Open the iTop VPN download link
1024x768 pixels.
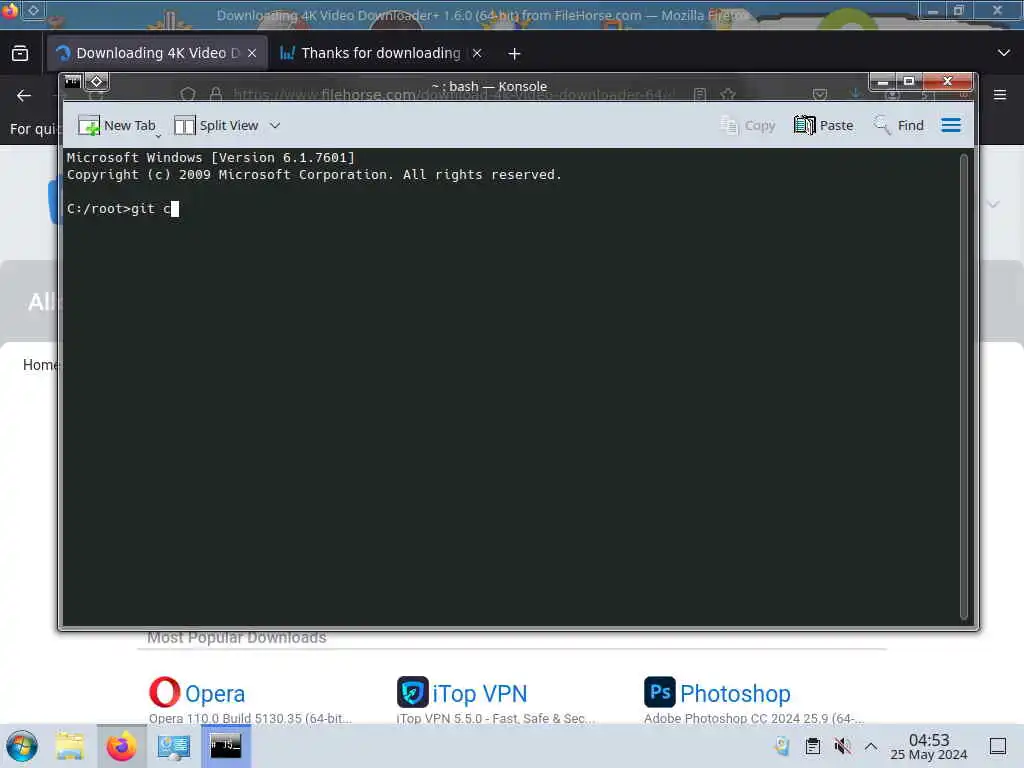479,694
